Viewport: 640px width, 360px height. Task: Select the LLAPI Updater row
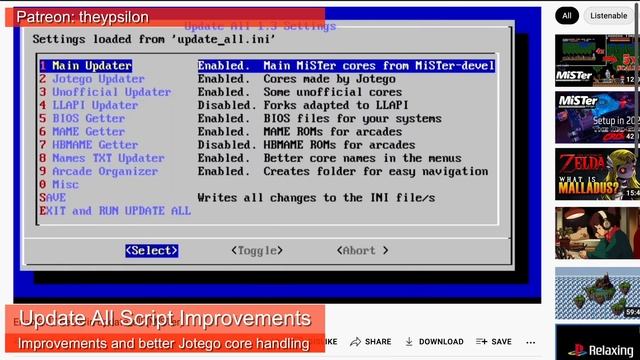[89, 105]
